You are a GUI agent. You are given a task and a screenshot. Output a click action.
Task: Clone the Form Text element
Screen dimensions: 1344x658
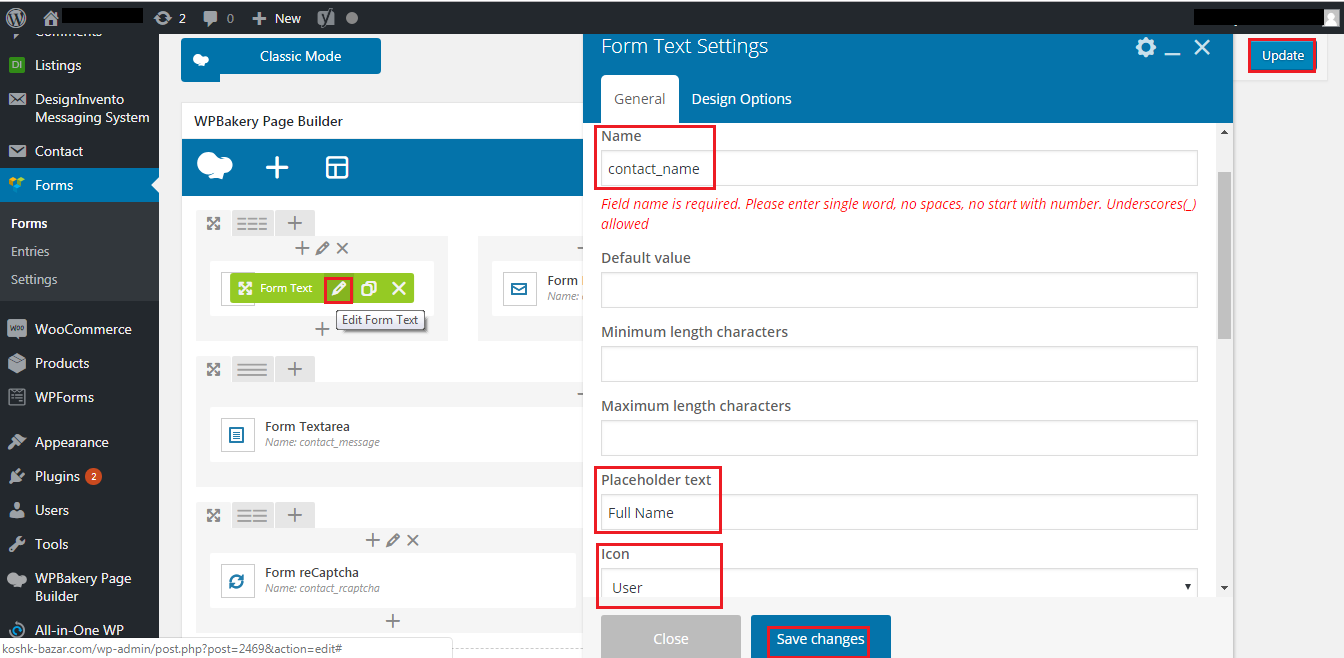pos(369,288)
